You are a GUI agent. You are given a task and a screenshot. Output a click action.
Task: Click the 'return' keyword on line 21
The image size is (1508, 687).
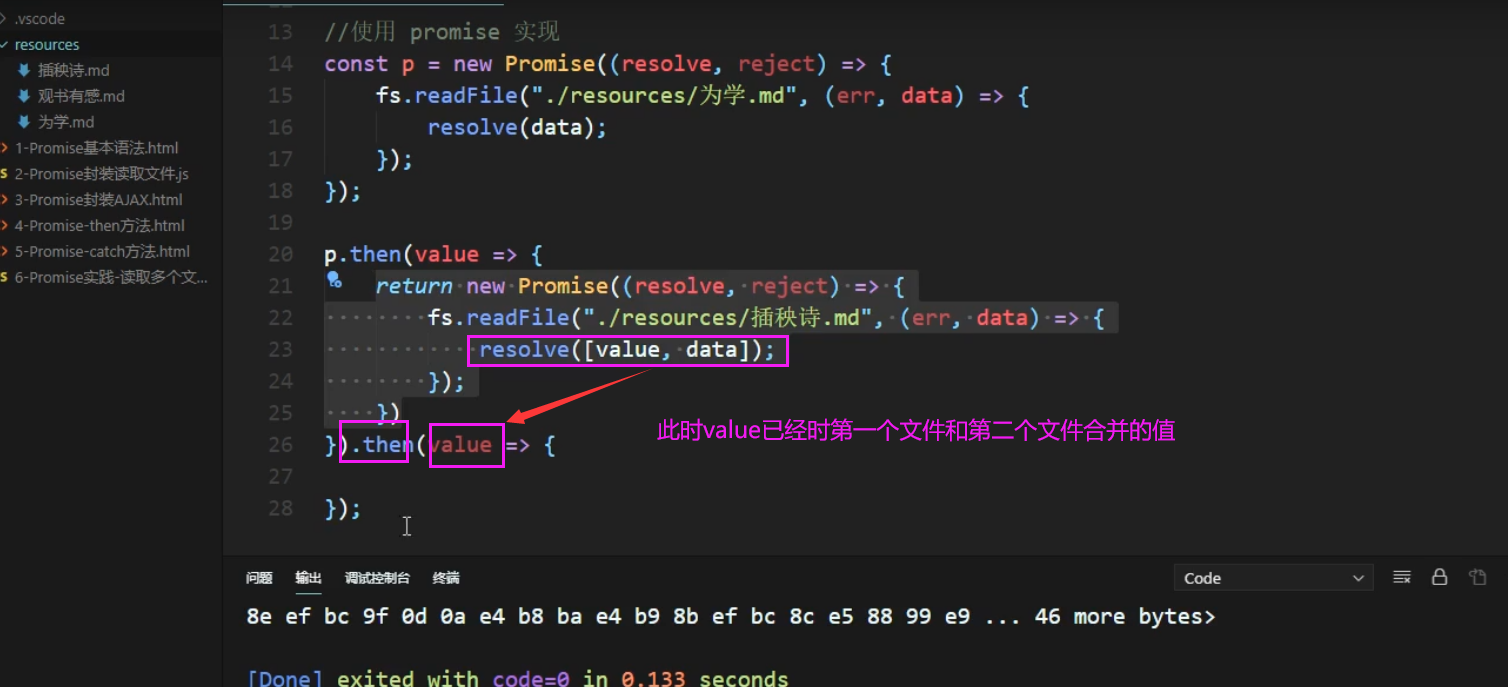[x=414, y=286]
